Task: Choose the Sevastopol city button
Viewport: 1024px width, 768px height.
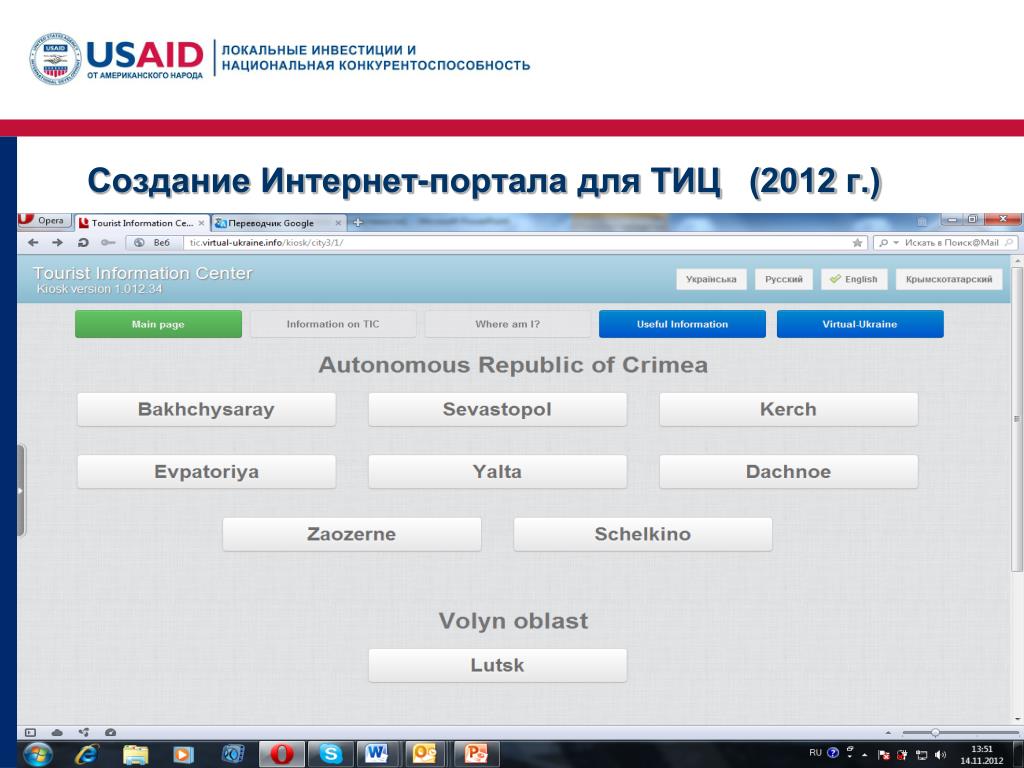Action: [497, 409]
